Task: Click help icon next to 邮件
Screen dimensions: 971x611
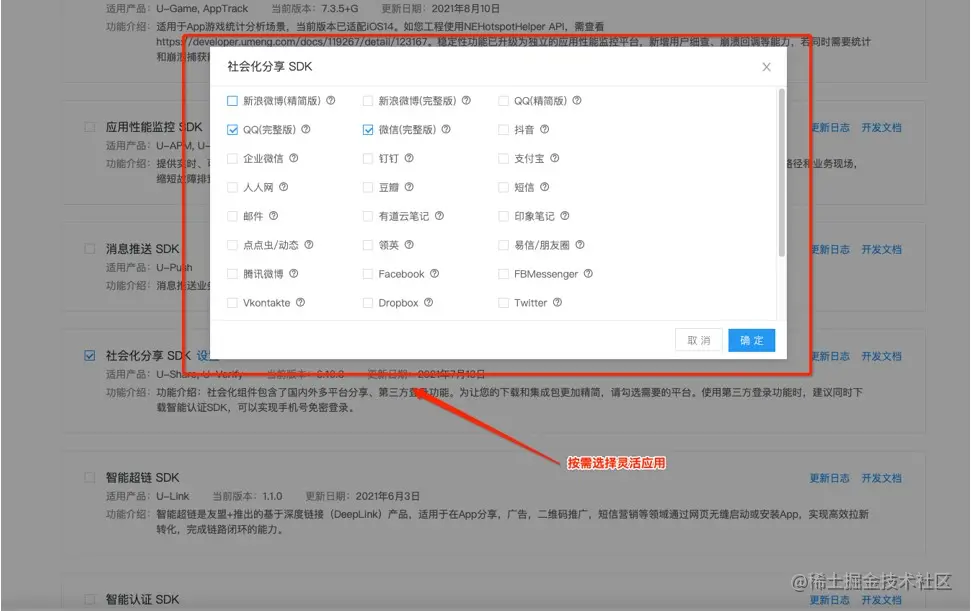Action: (x=273, y=215)
